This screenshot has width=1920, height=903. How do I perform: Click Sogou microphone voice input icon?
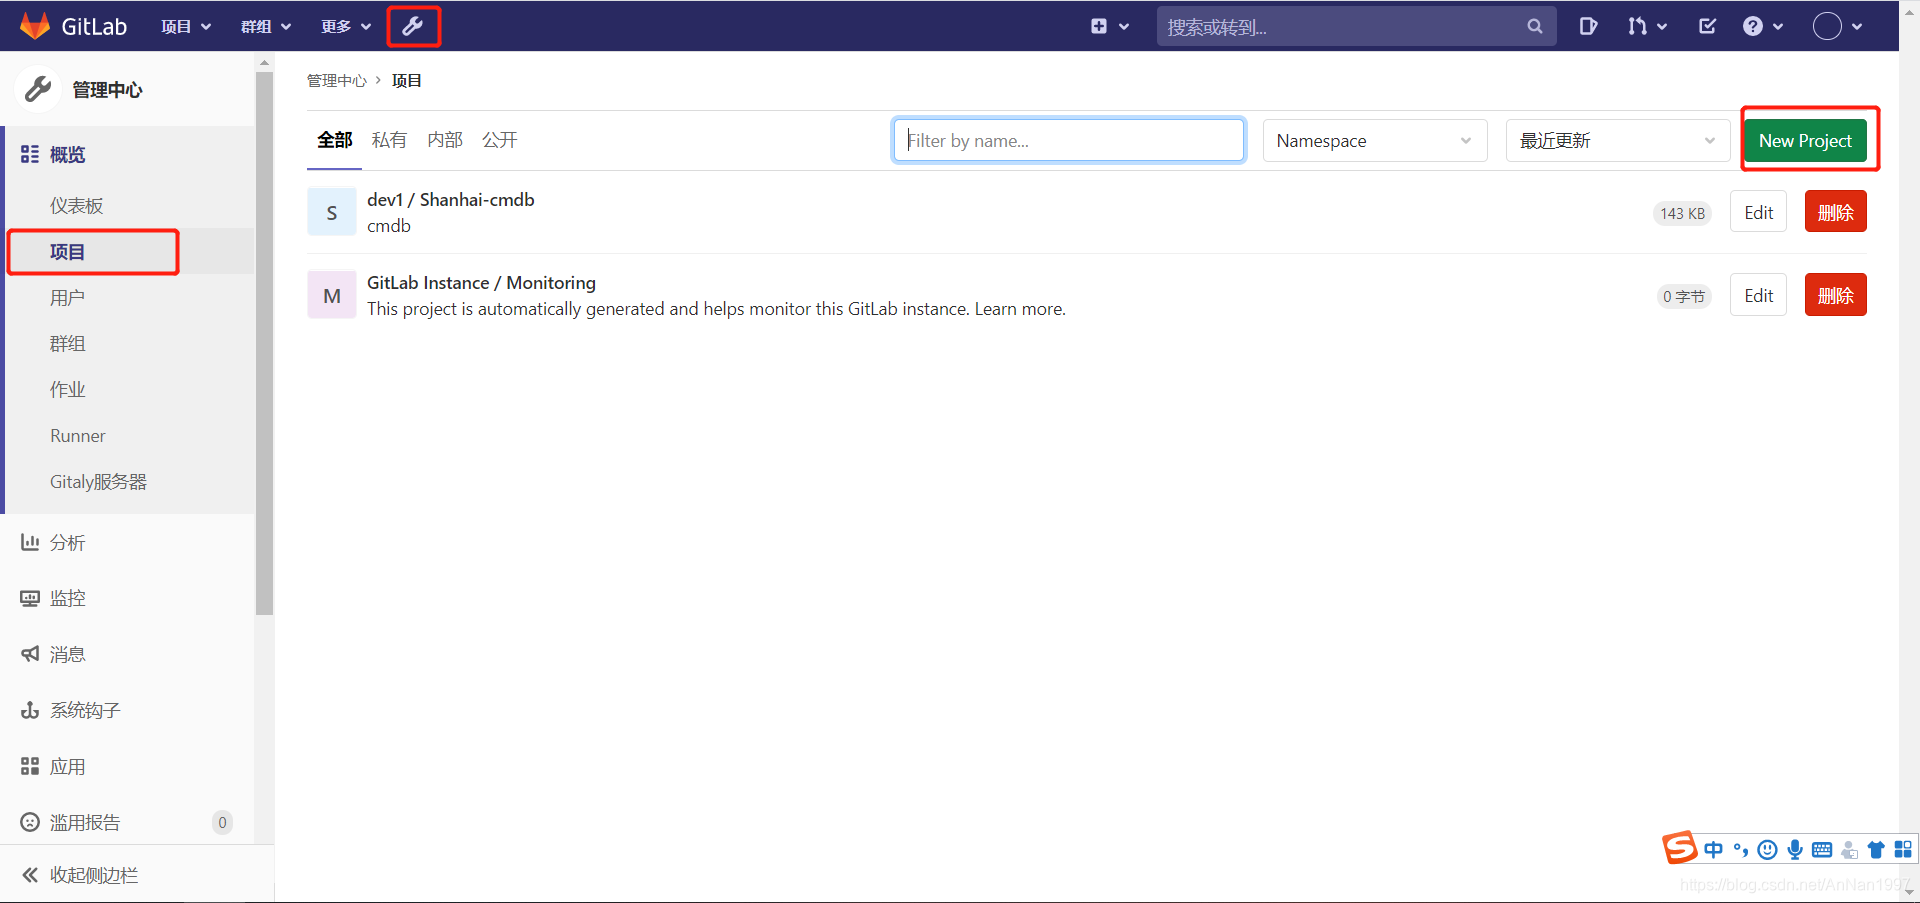1795,850
